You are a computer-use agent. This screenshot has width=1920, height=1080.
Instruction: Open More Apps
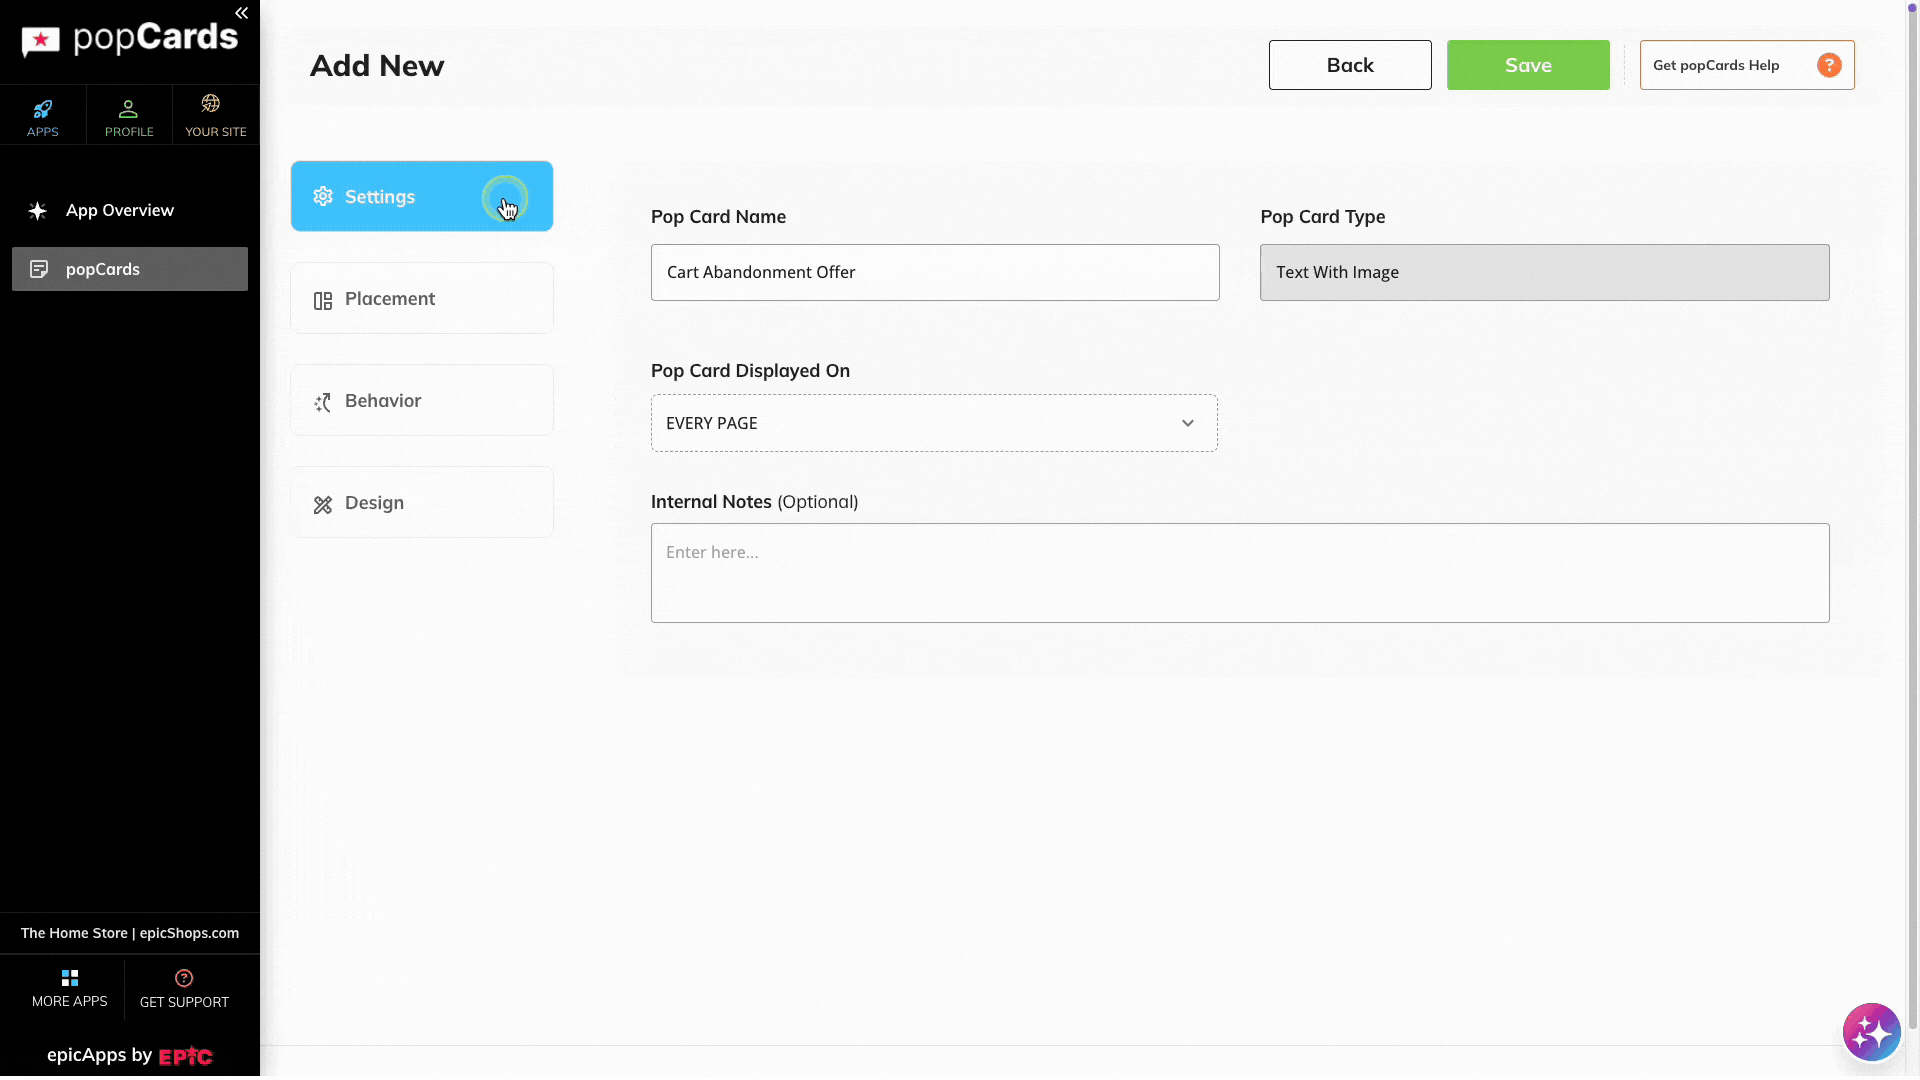coord(70,989)
